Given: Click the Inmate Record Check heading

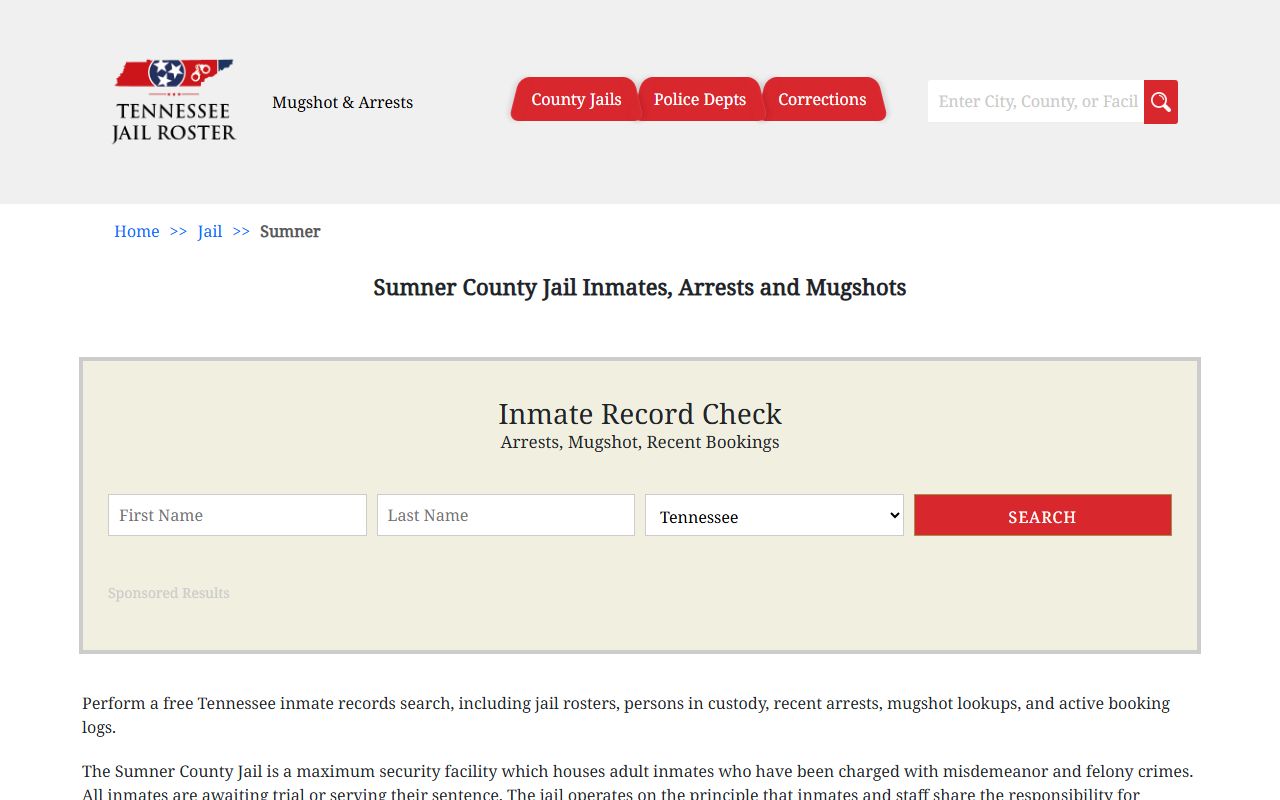Looking at the screenshot, I should coord(640,414).
